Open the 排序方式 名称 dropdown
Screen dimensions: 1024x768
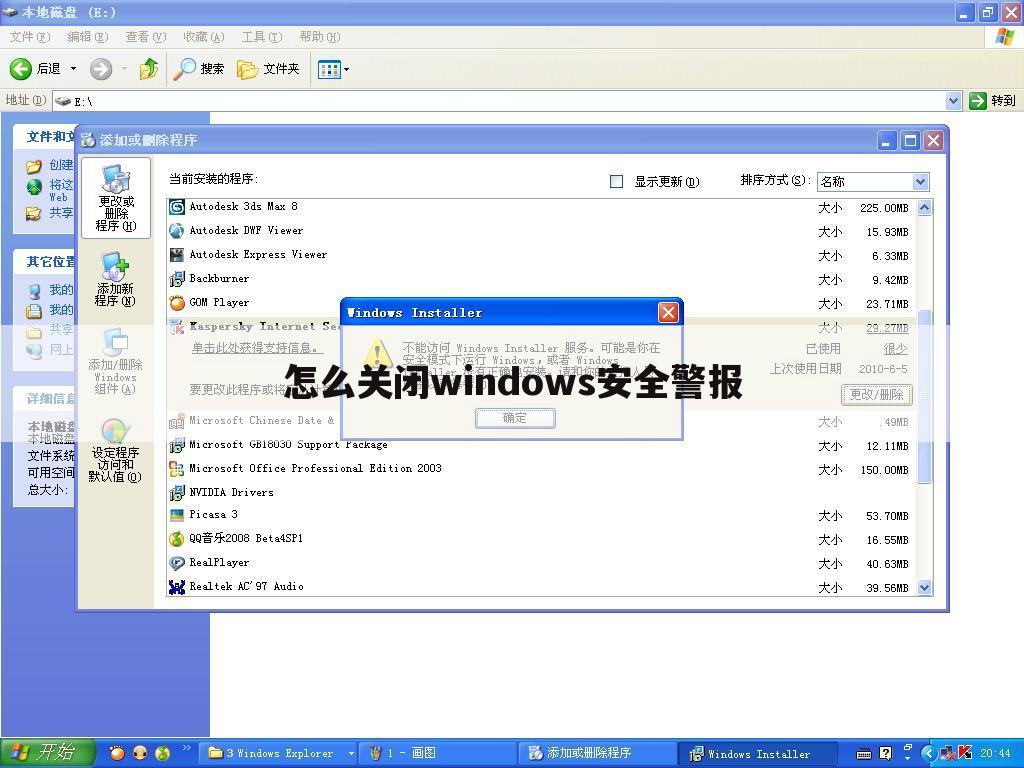(920, 181)
